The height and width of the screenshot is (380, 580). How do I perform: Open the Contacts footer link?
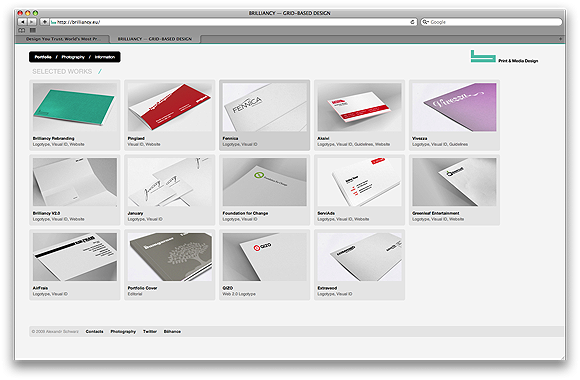[x=94, y=332]
